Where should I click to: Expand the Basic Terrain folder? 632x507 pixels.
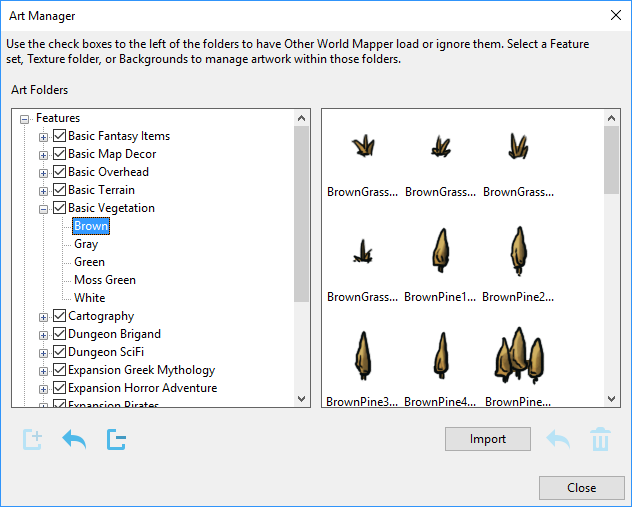pos(43,191)
